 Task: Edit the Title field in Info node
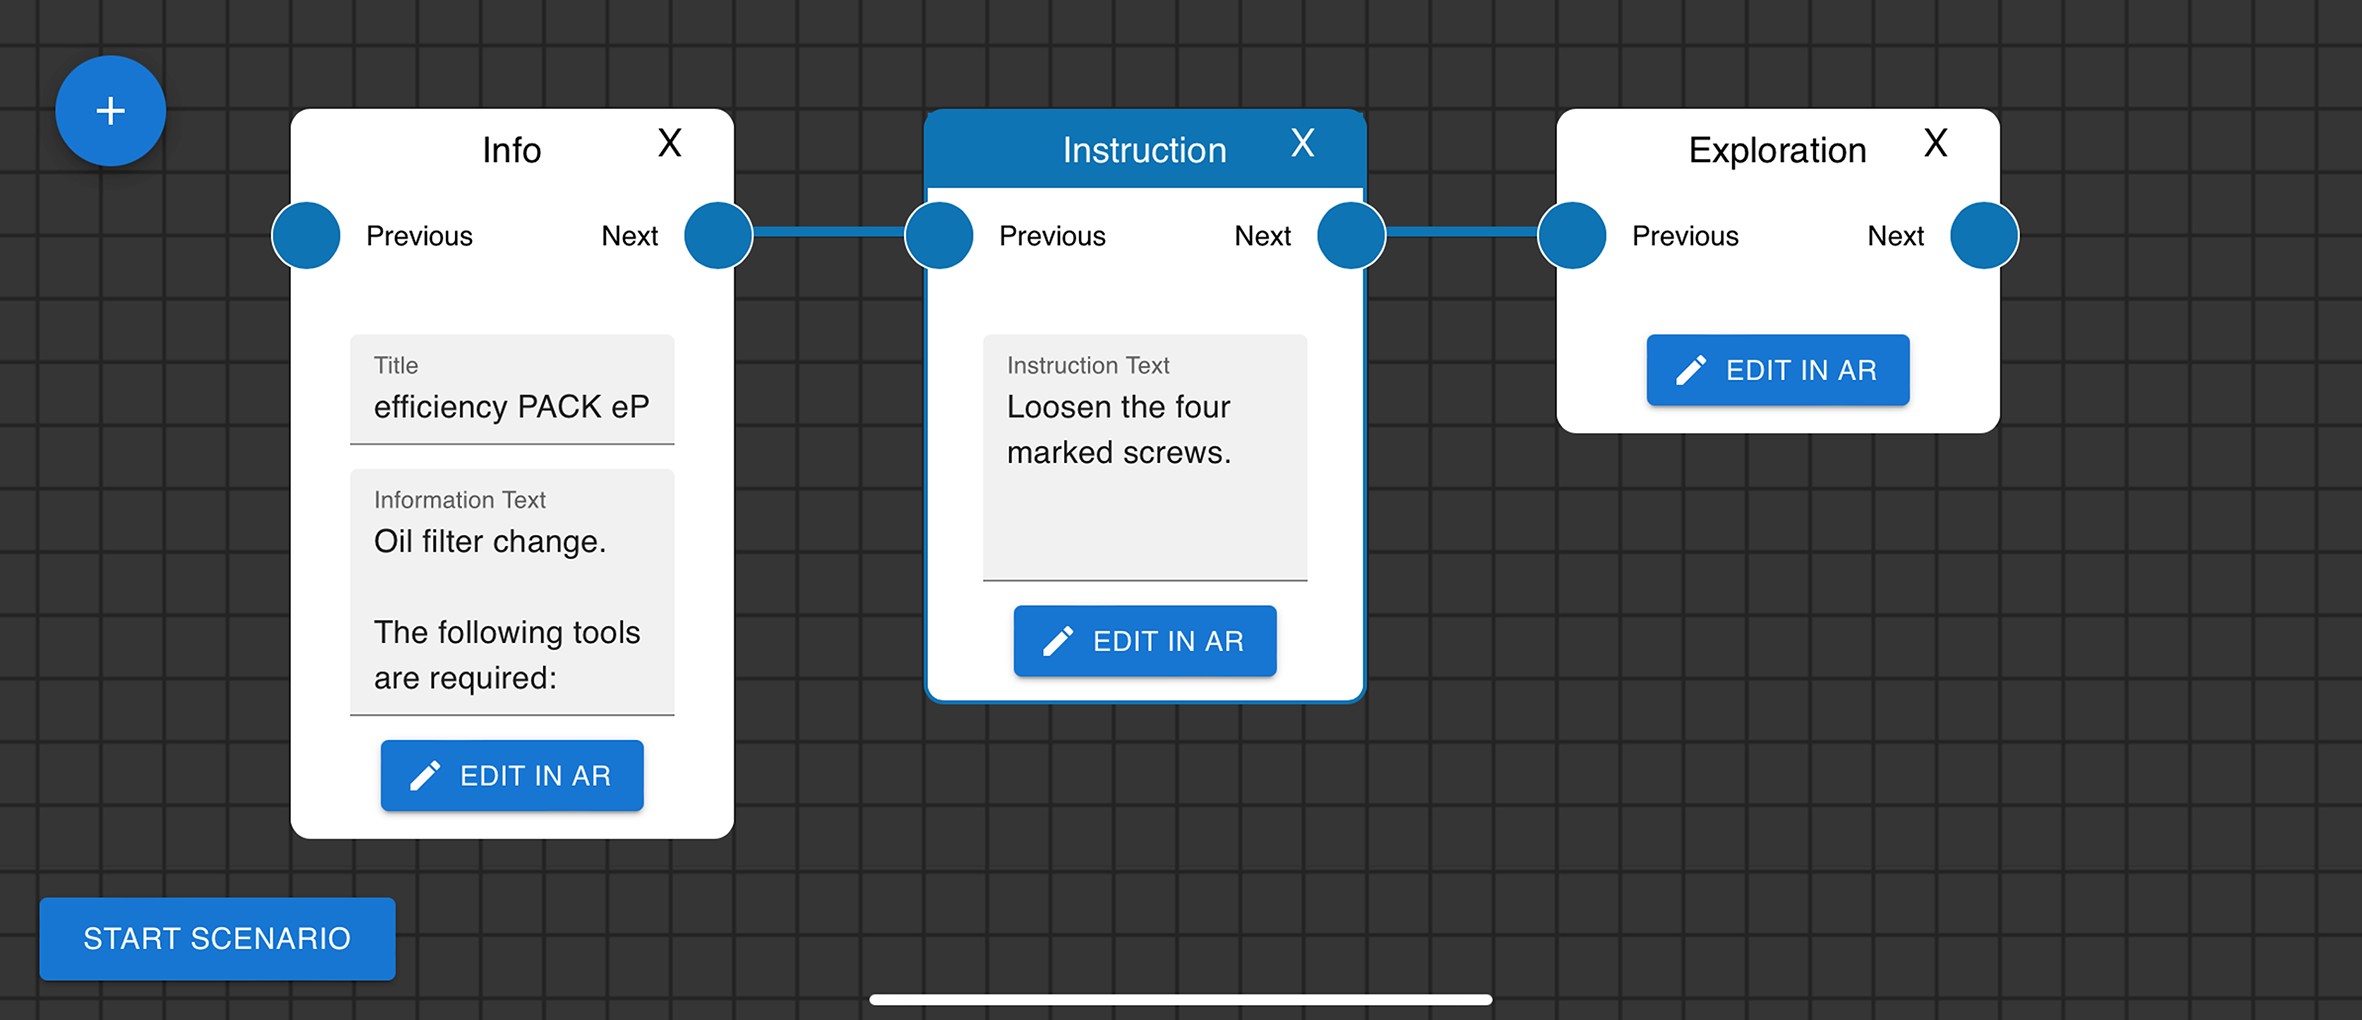[x=512, y=407]
